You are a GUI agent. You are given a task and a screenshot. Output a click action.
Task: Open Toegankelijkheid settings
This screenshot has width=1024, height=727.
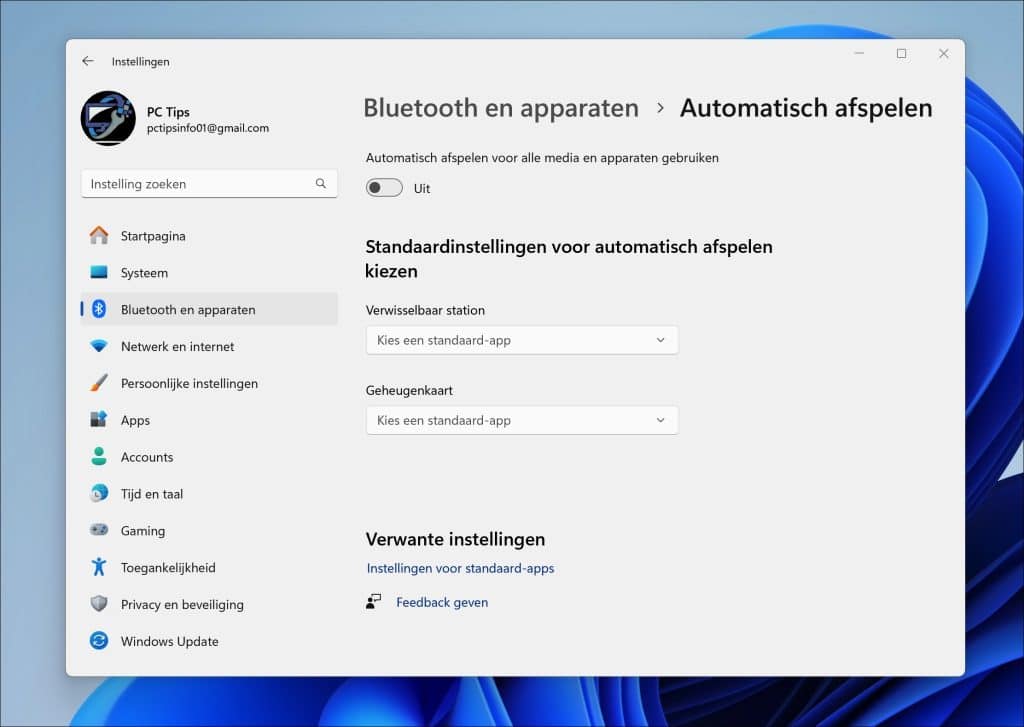[209, 568]
